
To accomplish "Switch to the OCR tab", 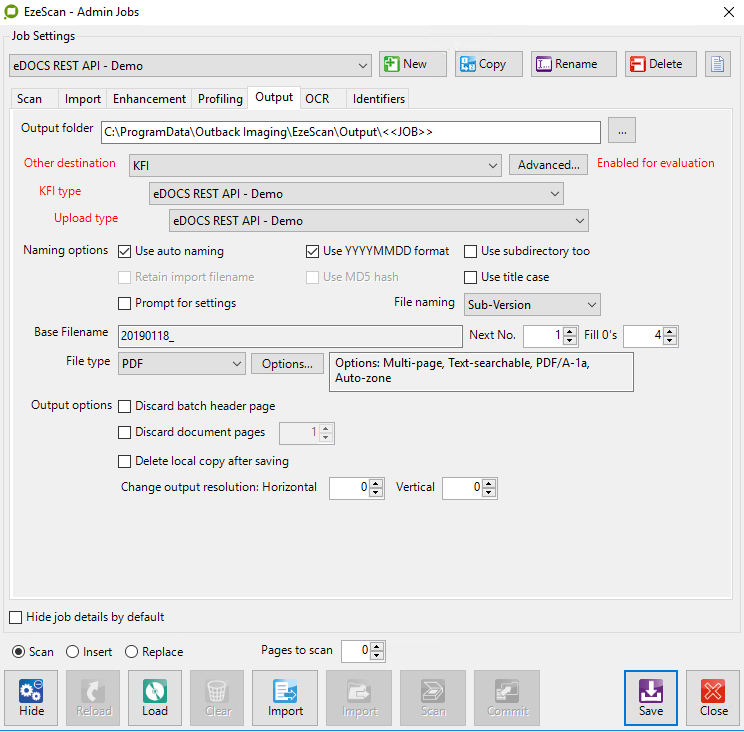I will click(x=317, y=98).
